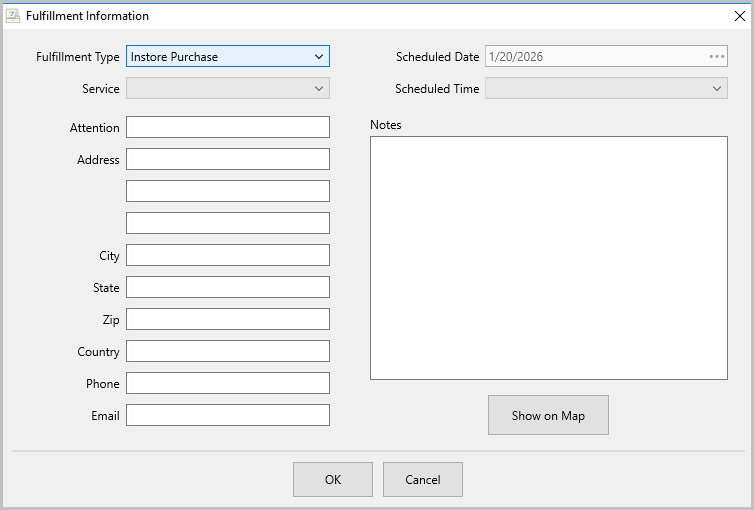Click the Zip input field

pos(227,319)
